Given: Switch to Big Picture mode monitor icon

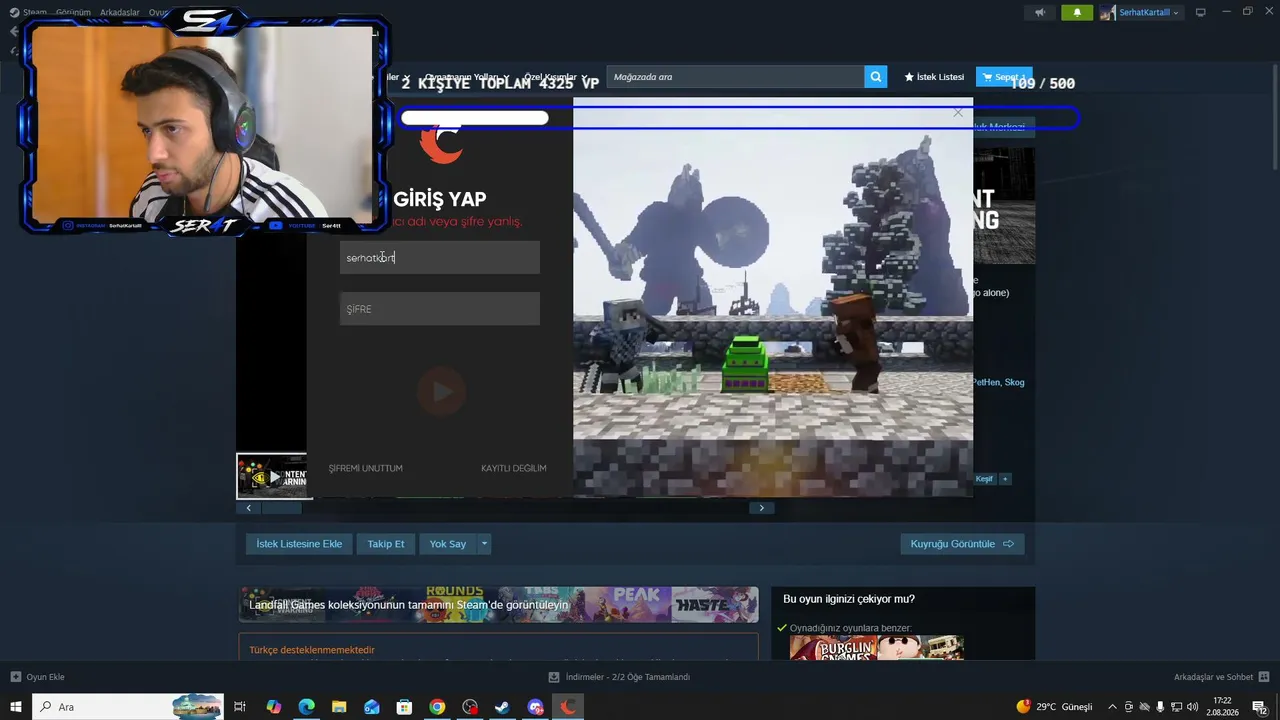Looking at the screenshot, I should [1200, 12].
